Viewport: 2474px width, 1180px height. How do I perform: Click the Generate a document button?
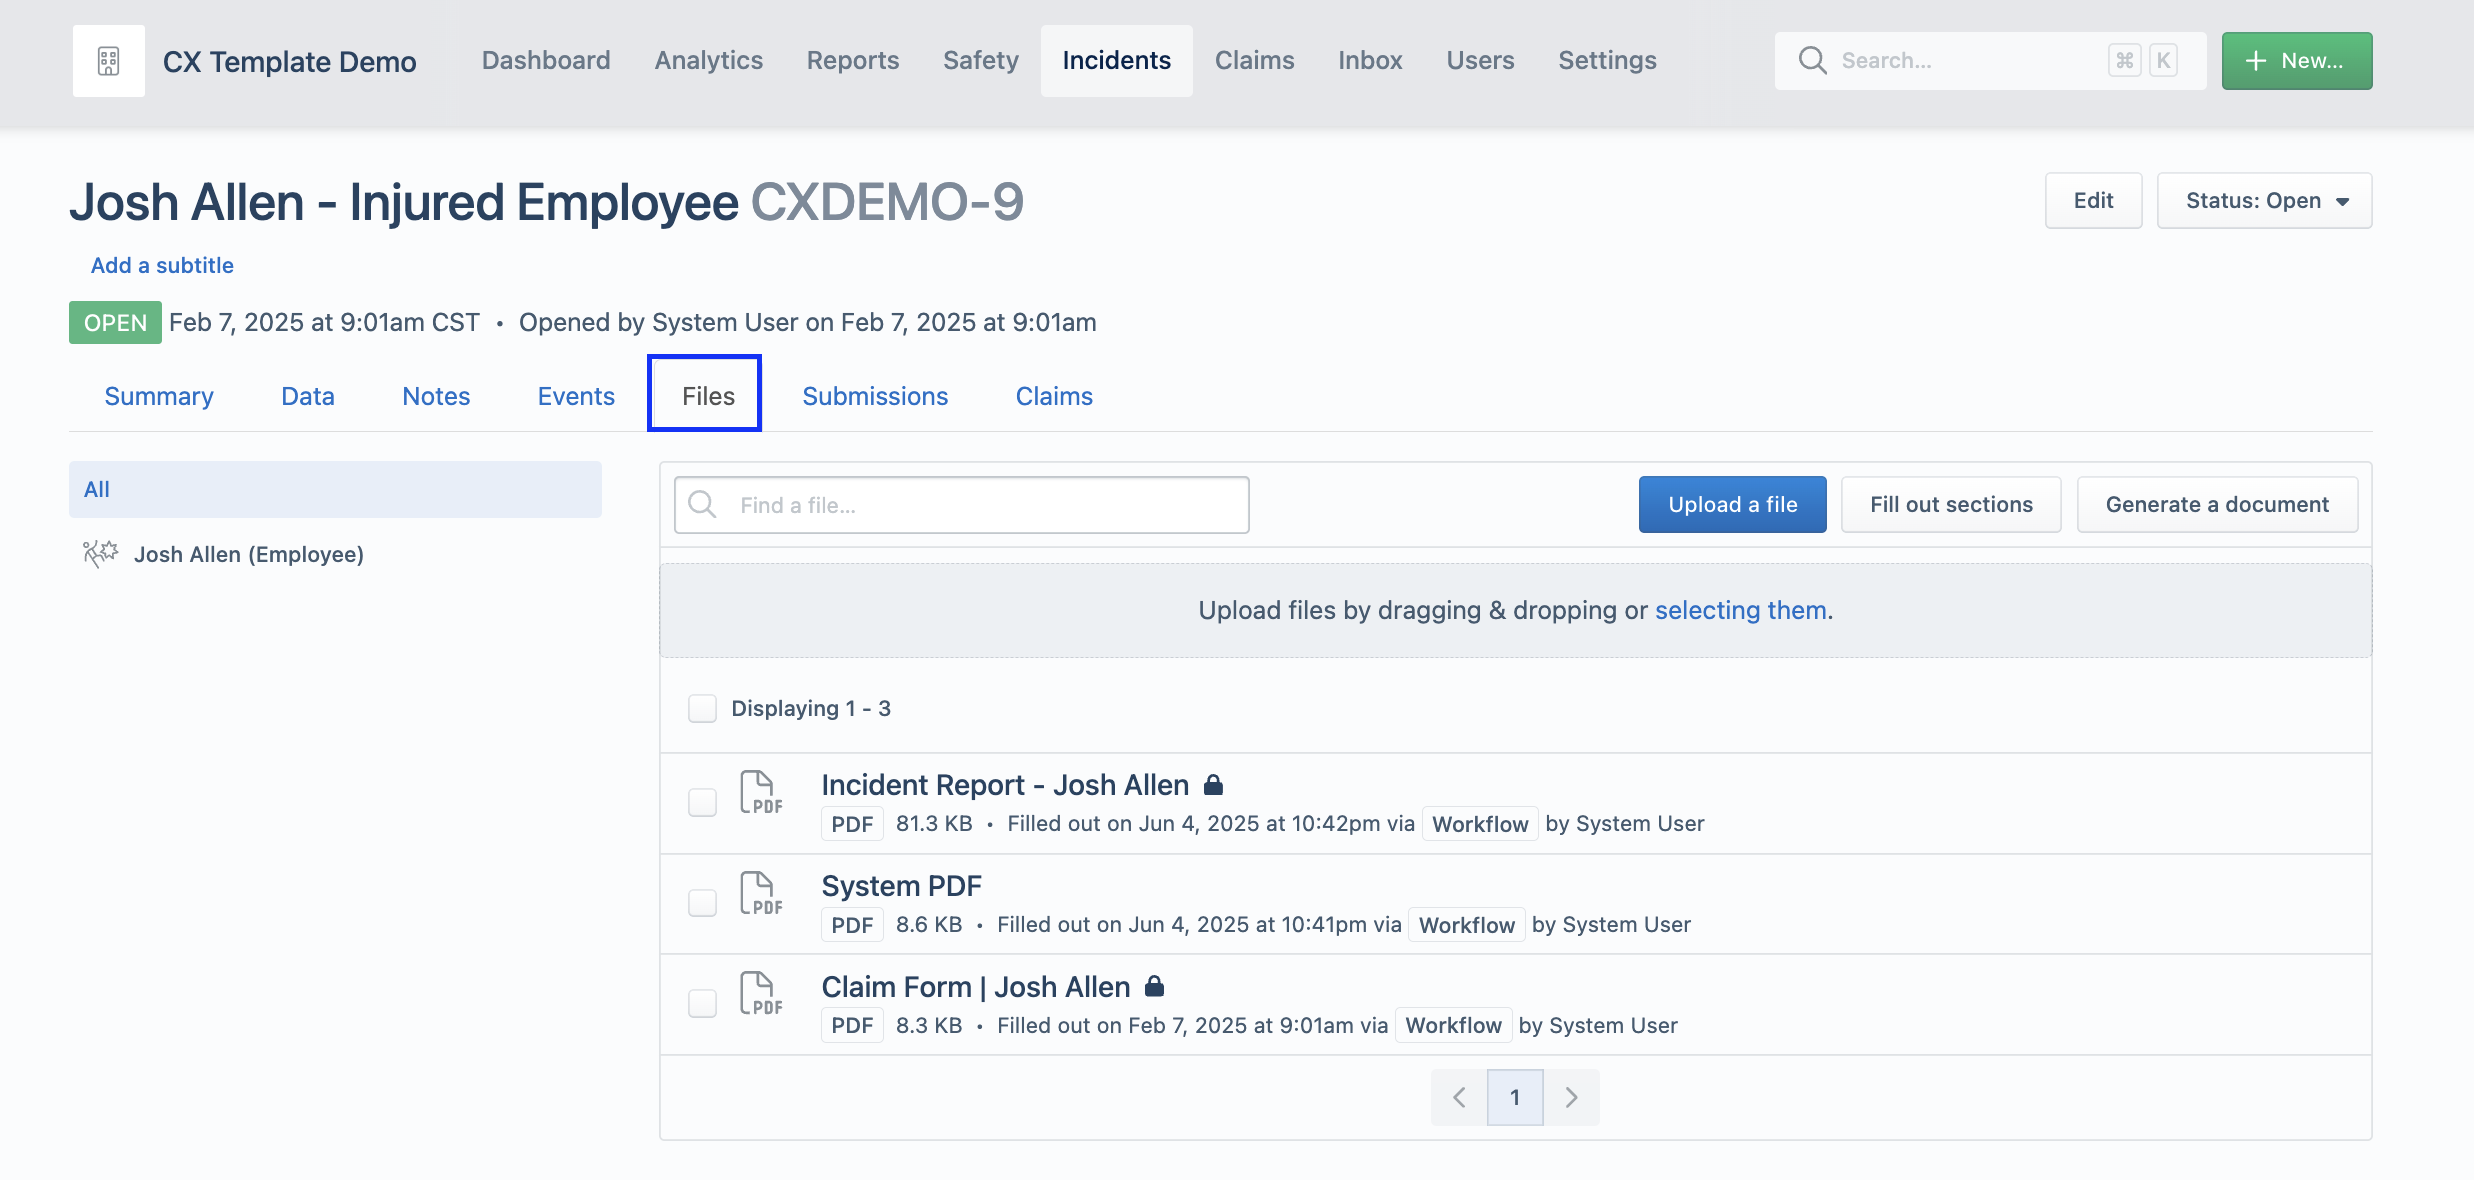point(2217,504)
